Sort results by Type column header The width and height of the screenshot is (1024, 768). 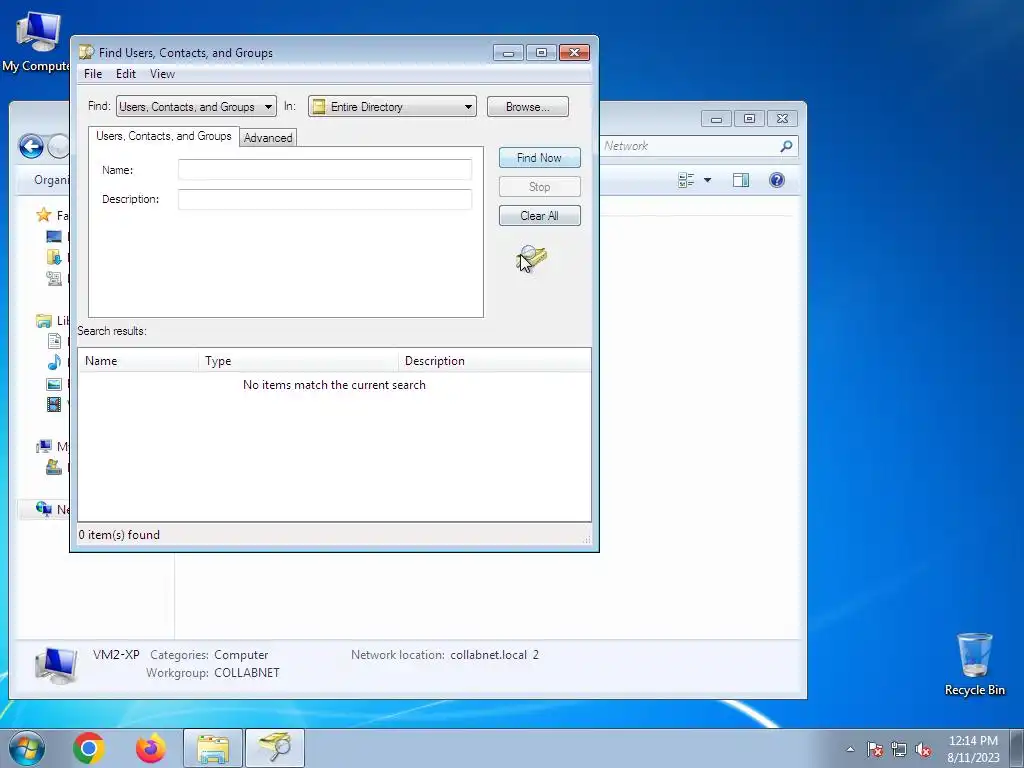pyautogui.click(x=298, y=360)
